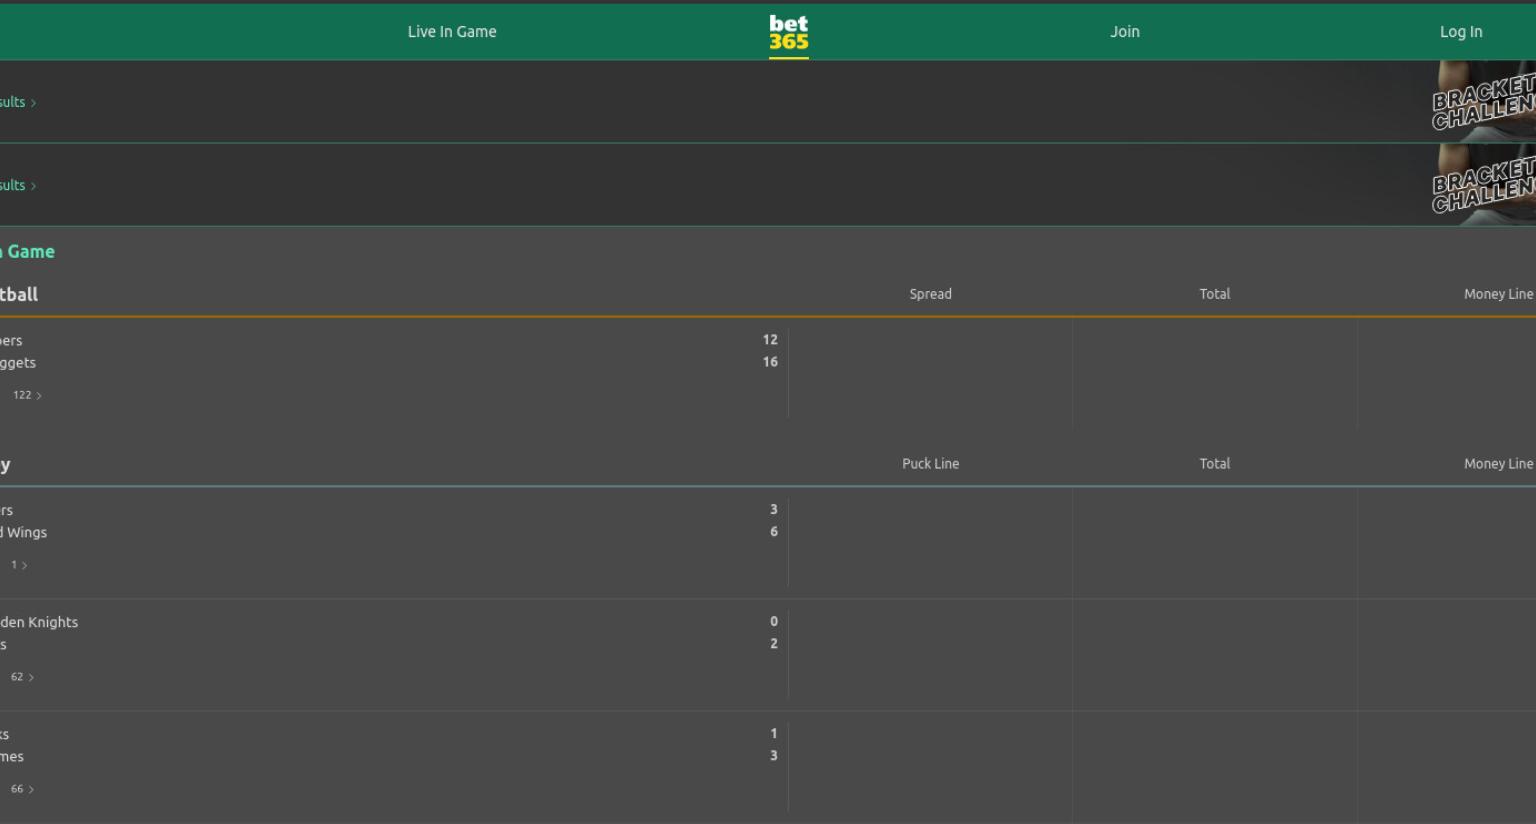Click the Spread column header for basketball
This screenshot has height=824, width=1536.
tap(930, 294)
